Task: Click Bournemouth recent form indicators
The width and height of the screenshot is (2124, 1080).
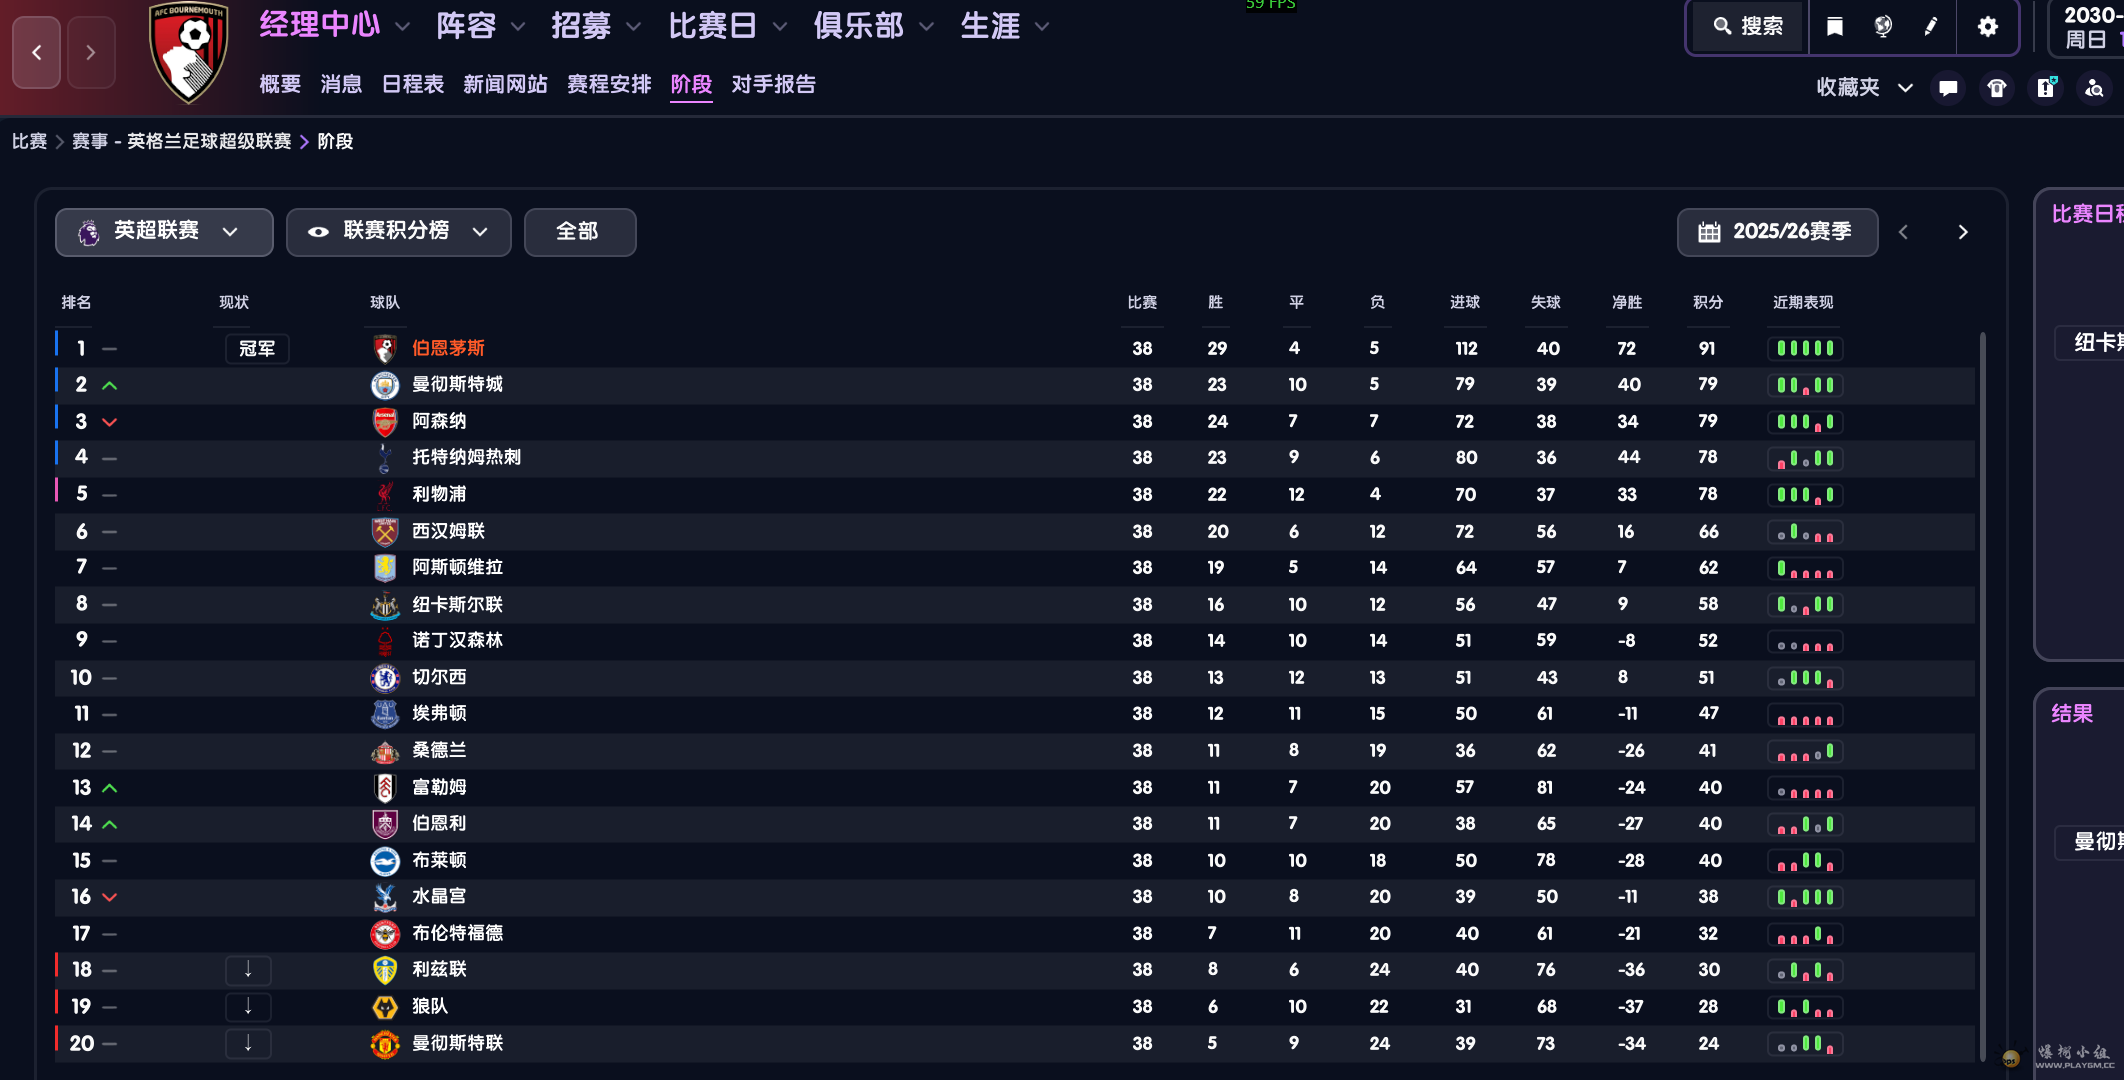Action: 1805,348
